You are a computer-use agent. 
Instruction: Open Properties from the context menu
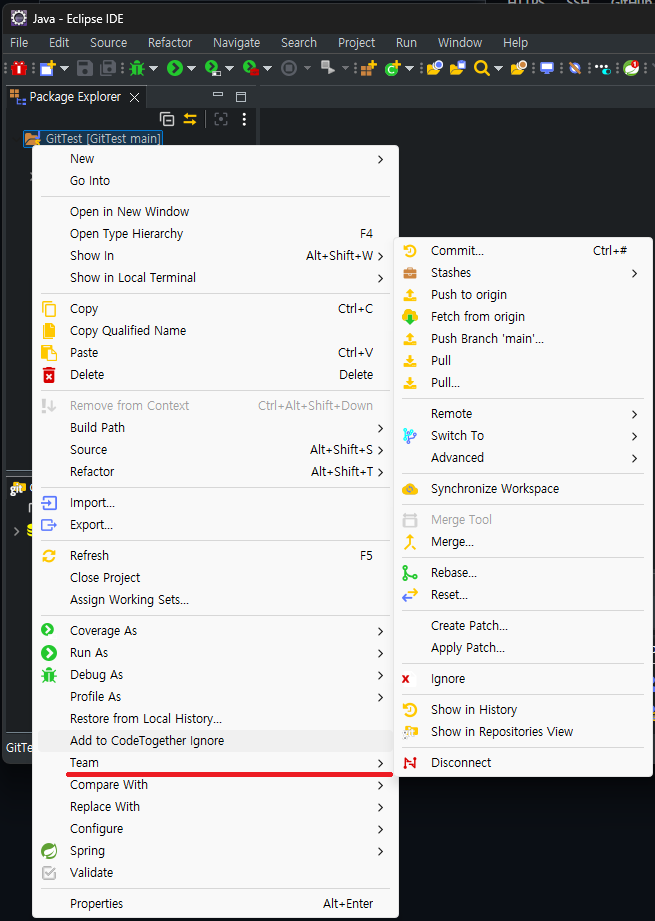216,903
